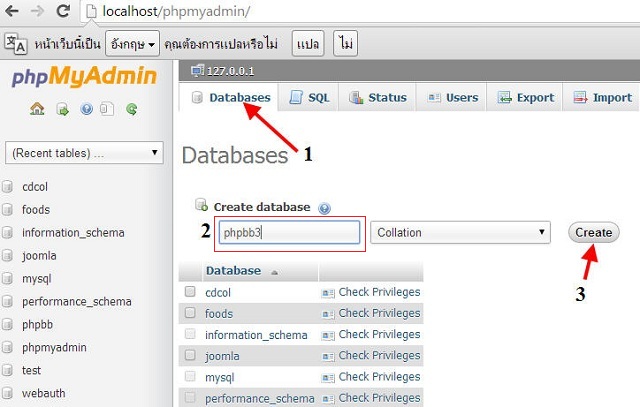Image resolution: width=640 pixels, height=407 pixels.
Task: Open foods database in the sidebar
Action: (x=36, y=210)
